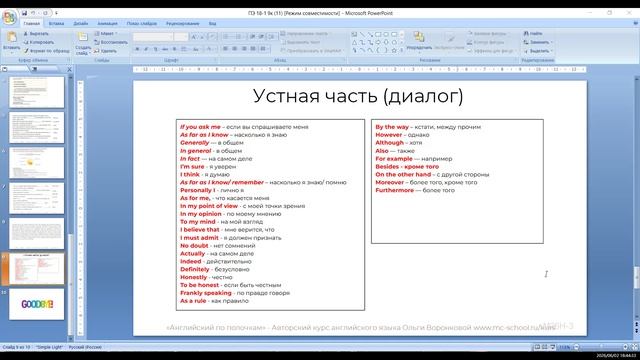The width and height of the screenshot is (640, 360).
Task: Click the Find (Найти) command
Action: coord(533,33)
